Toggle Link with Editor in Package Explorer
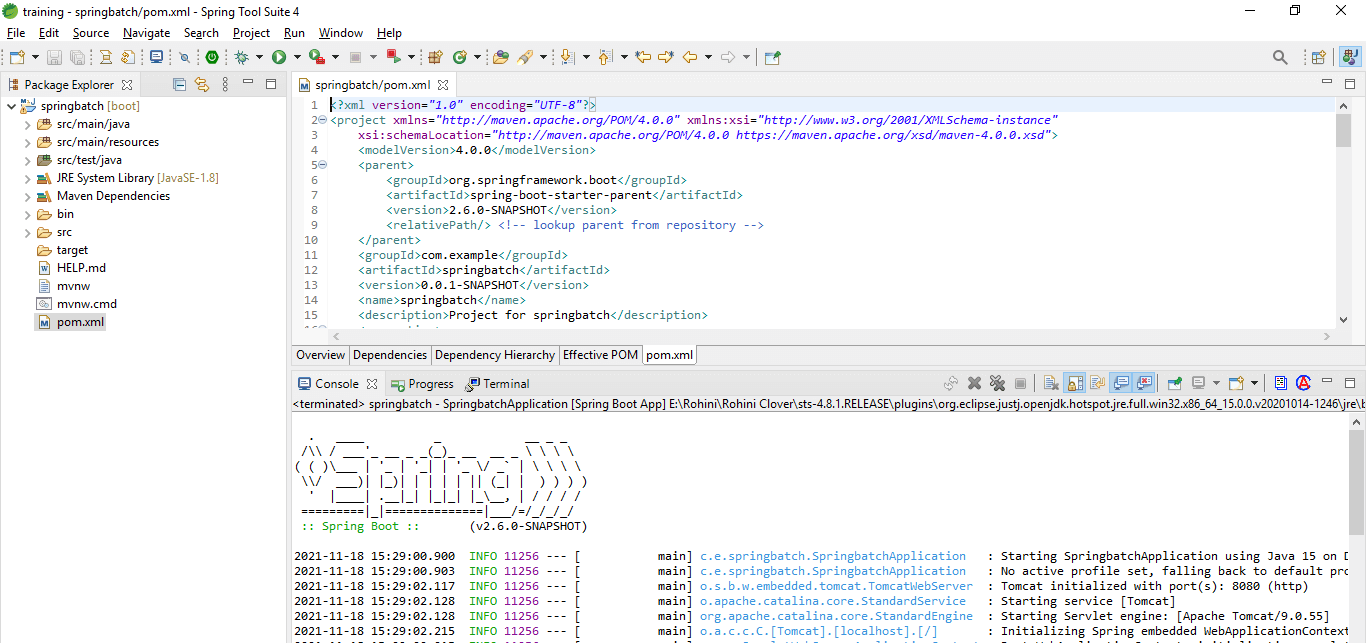Image resolution: width=1366 pixels, height=643 pixels. pos(202,85)
